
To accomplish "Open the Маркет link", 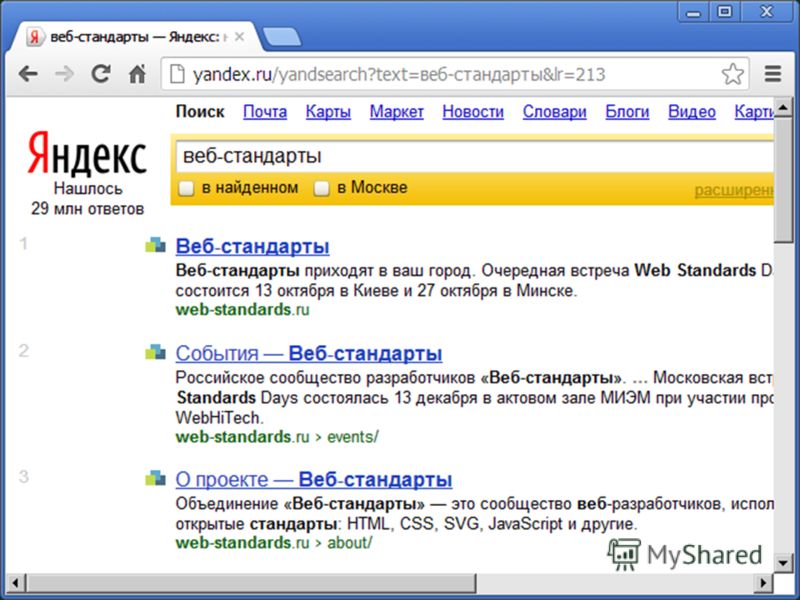I will pyautogui.click(x=396, y=112).
